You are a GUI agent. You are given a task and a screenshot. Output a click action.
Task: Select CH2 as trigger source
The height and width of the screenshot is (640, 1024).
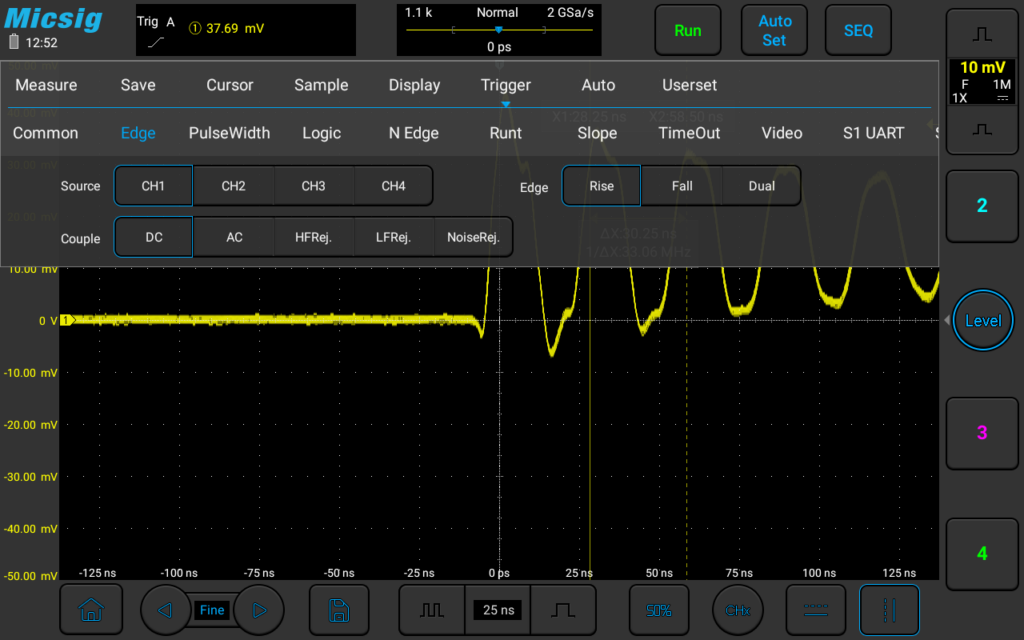(233, 185)
